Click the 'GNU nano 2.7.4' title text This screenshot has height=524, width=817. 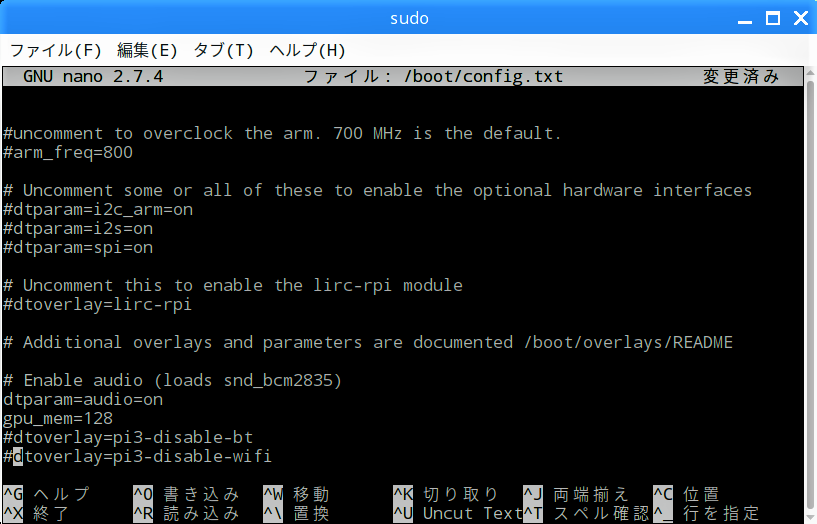click(x=93, y=77)
